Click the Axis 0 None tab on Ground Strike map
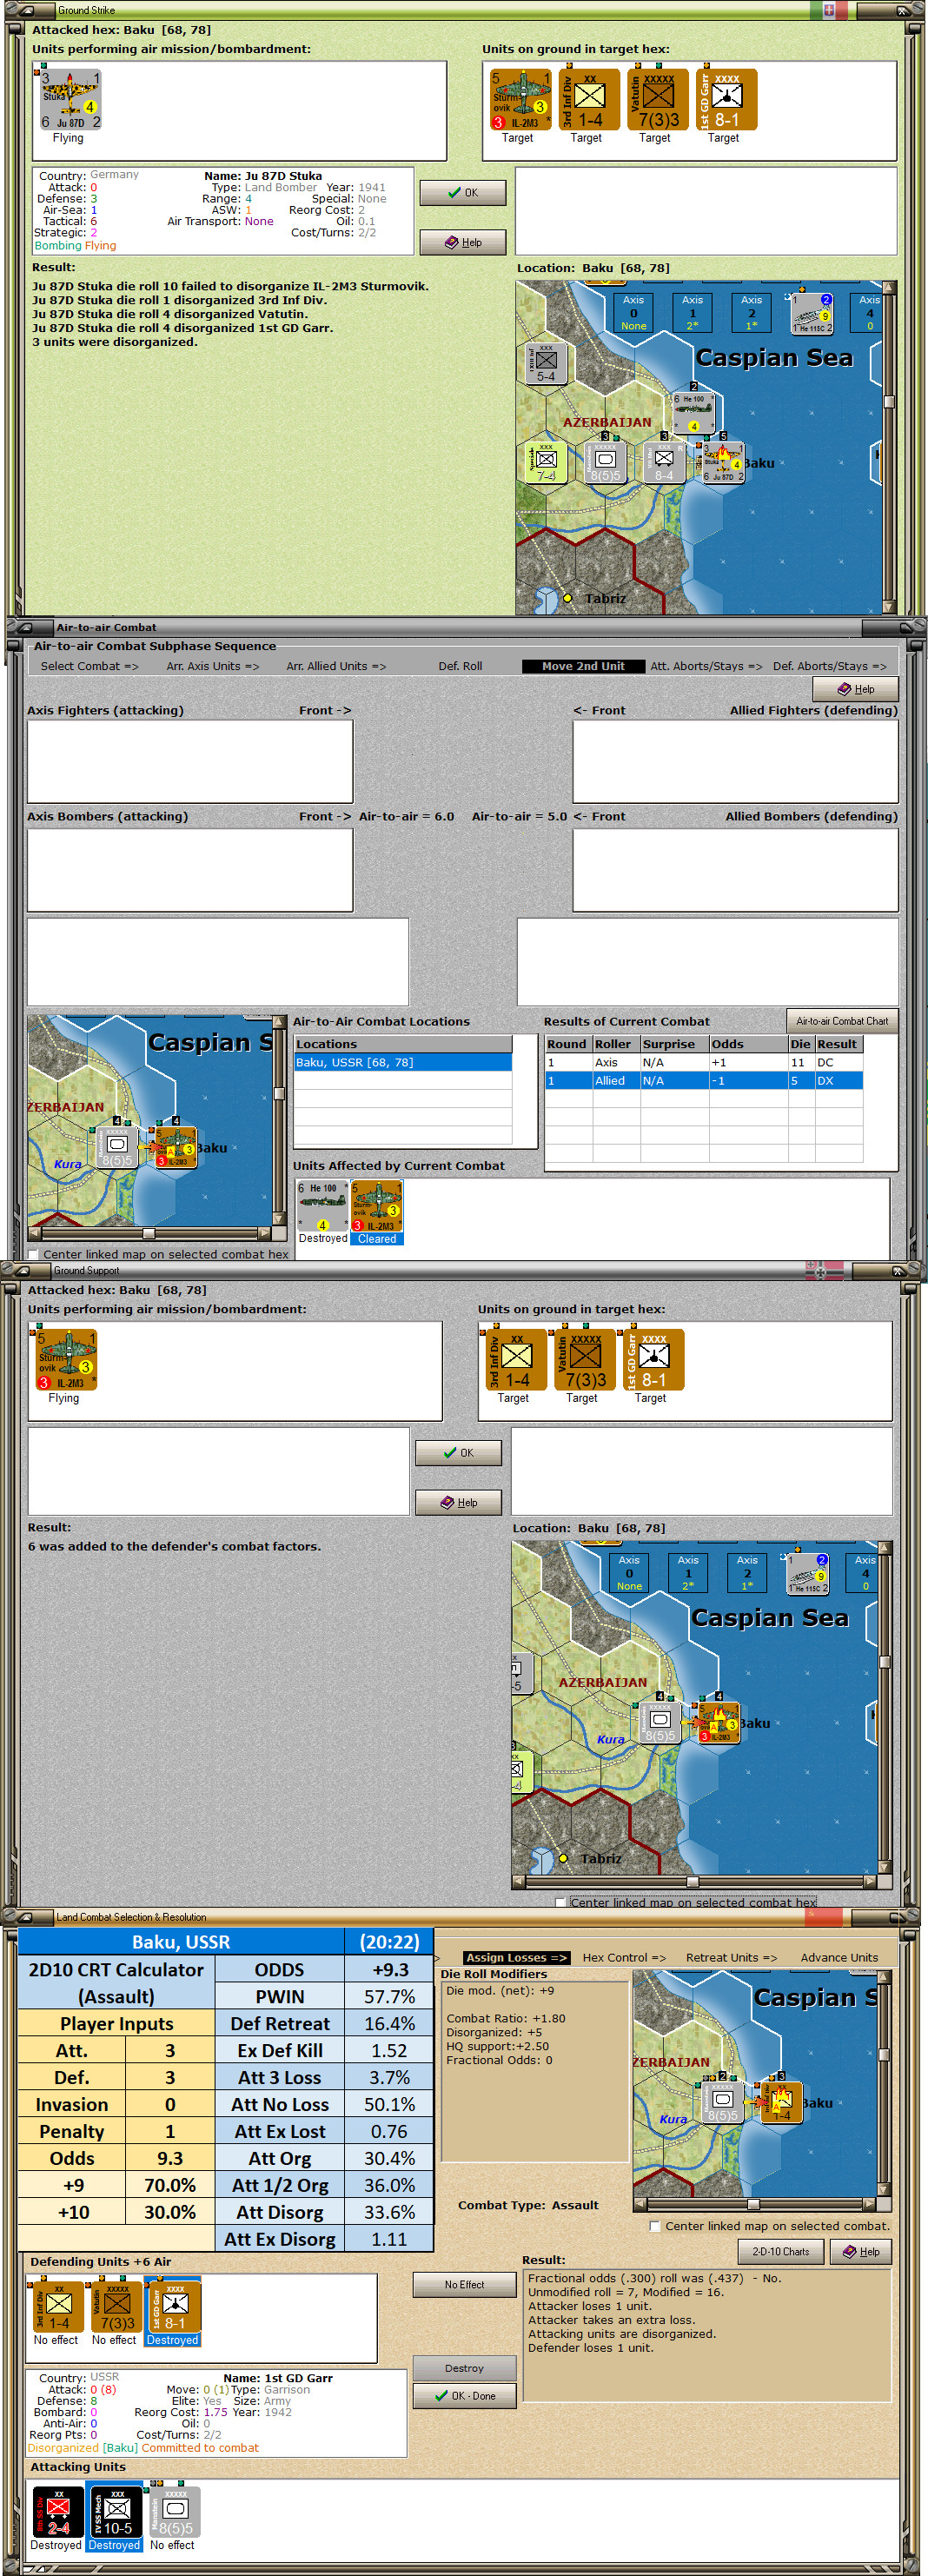 (x=634, y=312)
